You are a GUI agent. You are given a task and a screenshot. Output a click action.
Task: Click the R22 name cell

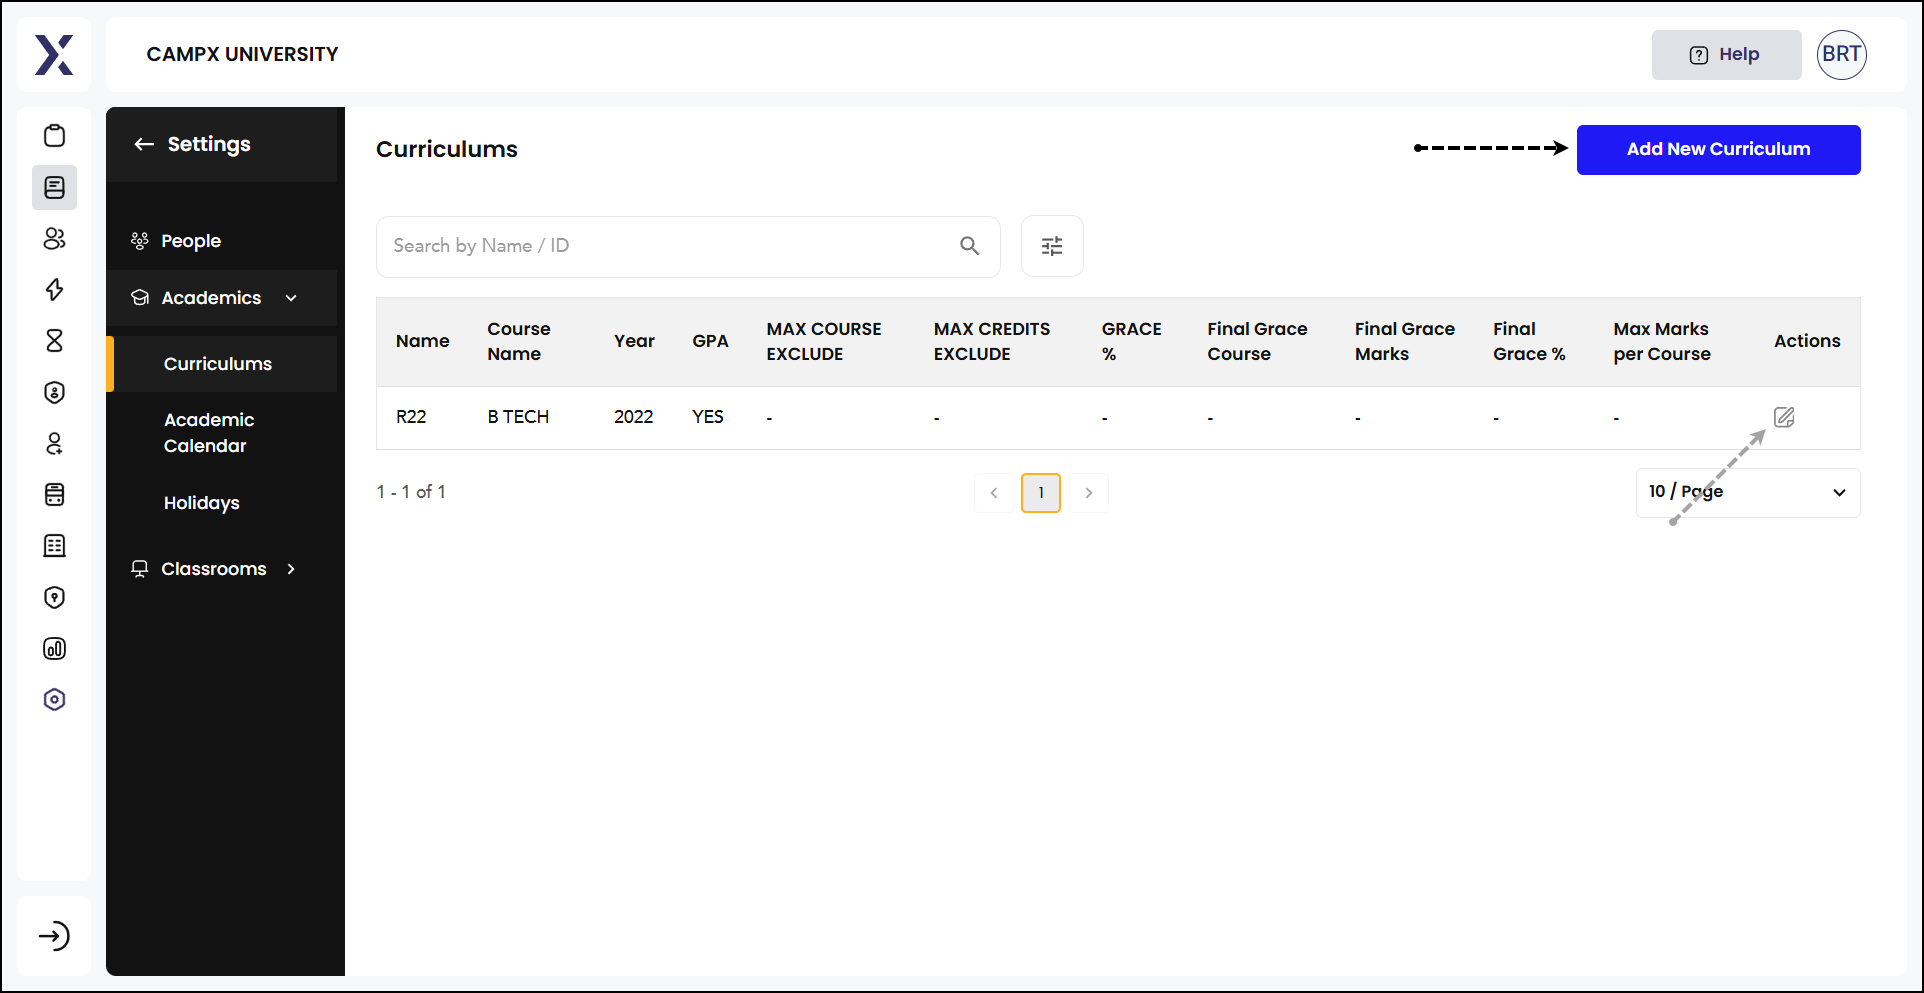[411, 417]
